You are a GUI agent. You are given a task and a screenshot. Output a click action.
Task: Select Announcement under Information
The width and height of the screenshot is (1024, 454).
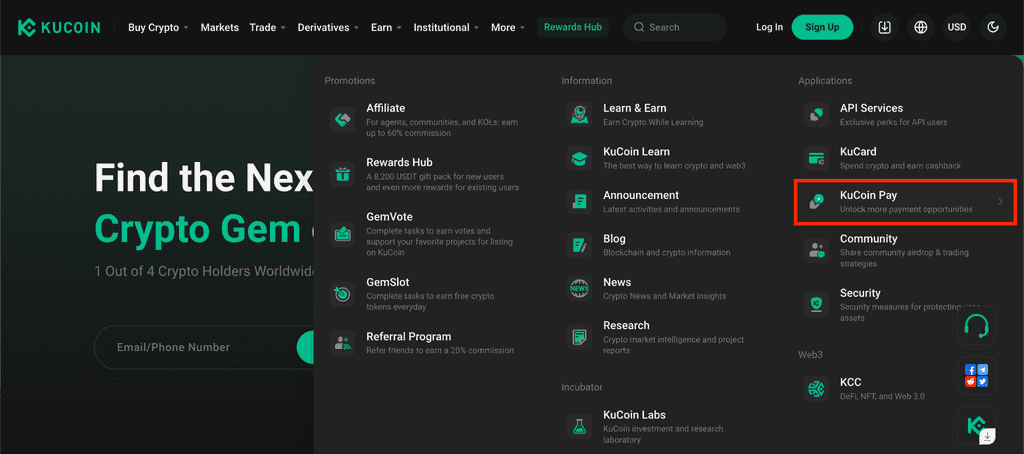662,201
